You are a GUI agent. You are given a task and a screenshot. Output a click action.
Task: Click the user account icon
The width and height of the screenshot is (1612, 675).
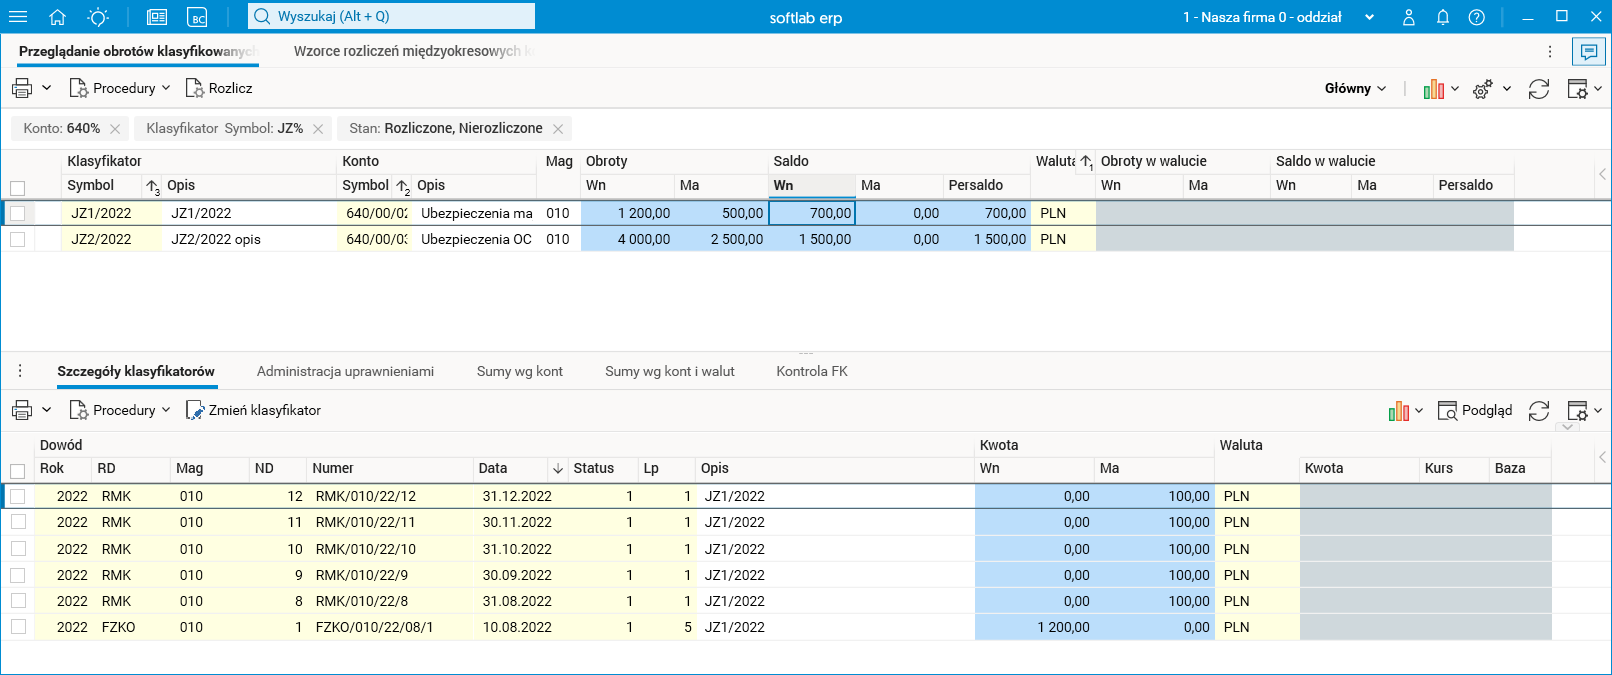click(x=1408, y=17)
